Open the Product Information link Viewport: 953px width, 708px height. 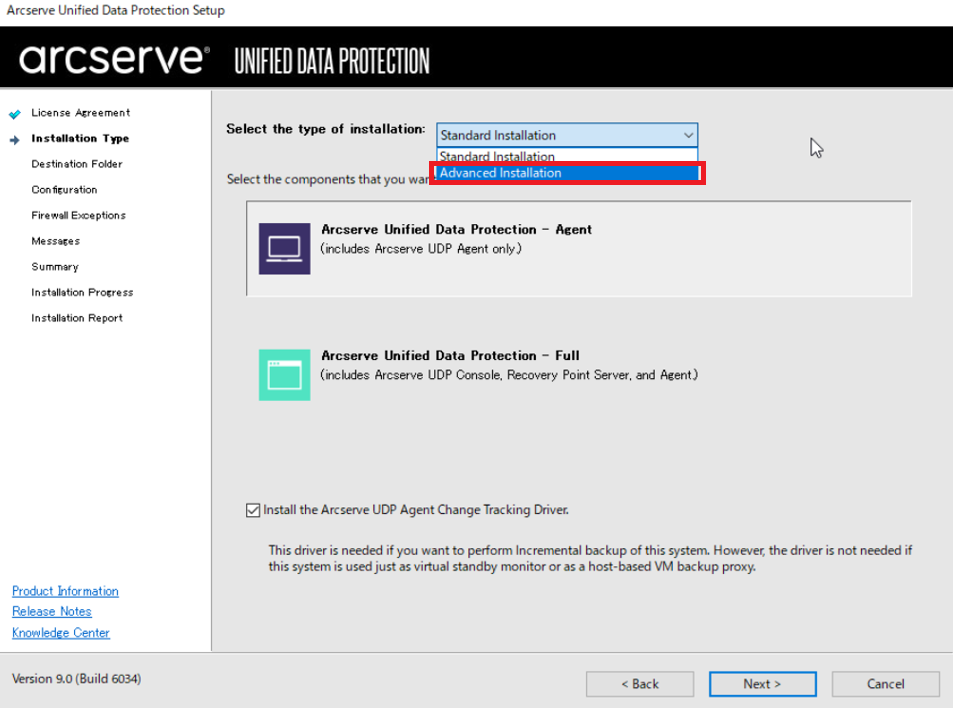click(66, 591)
